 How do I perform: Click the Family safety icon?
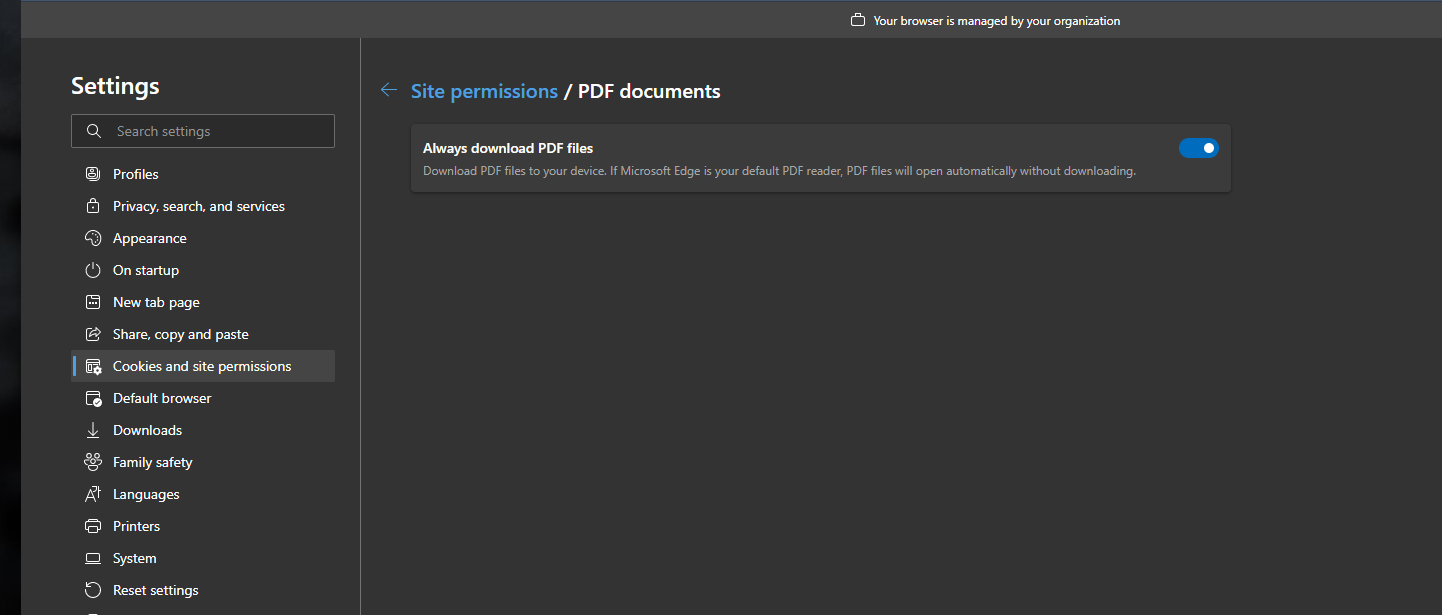coord(93,462)
